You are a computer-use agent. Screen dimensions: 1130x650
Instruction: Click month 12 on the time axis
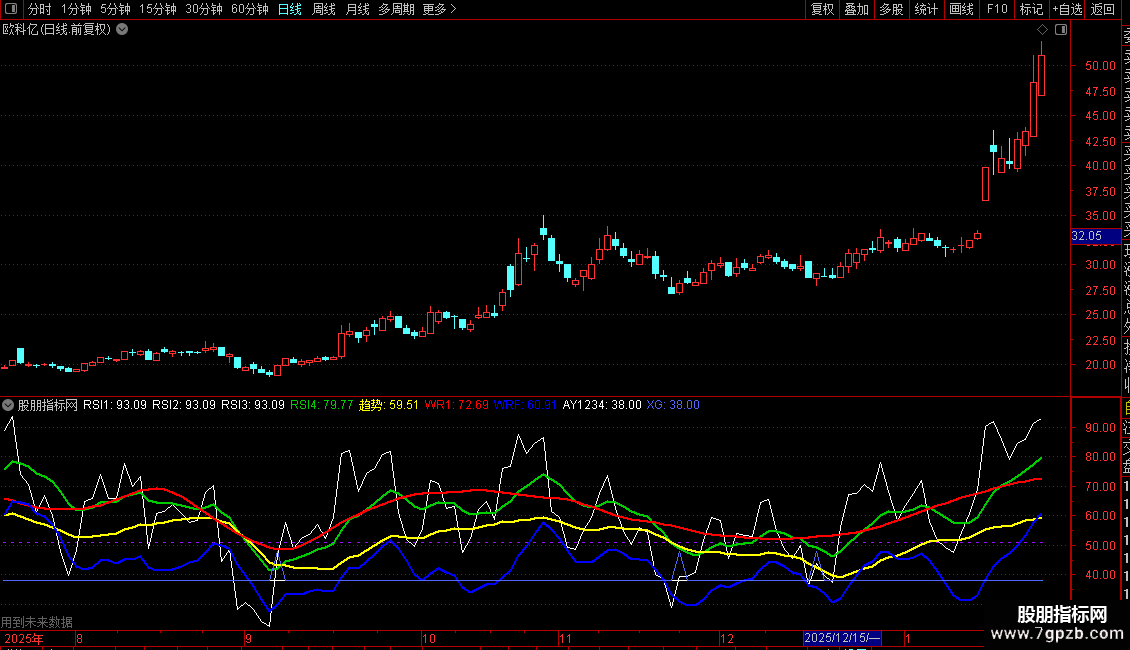[x=726, y=638]
